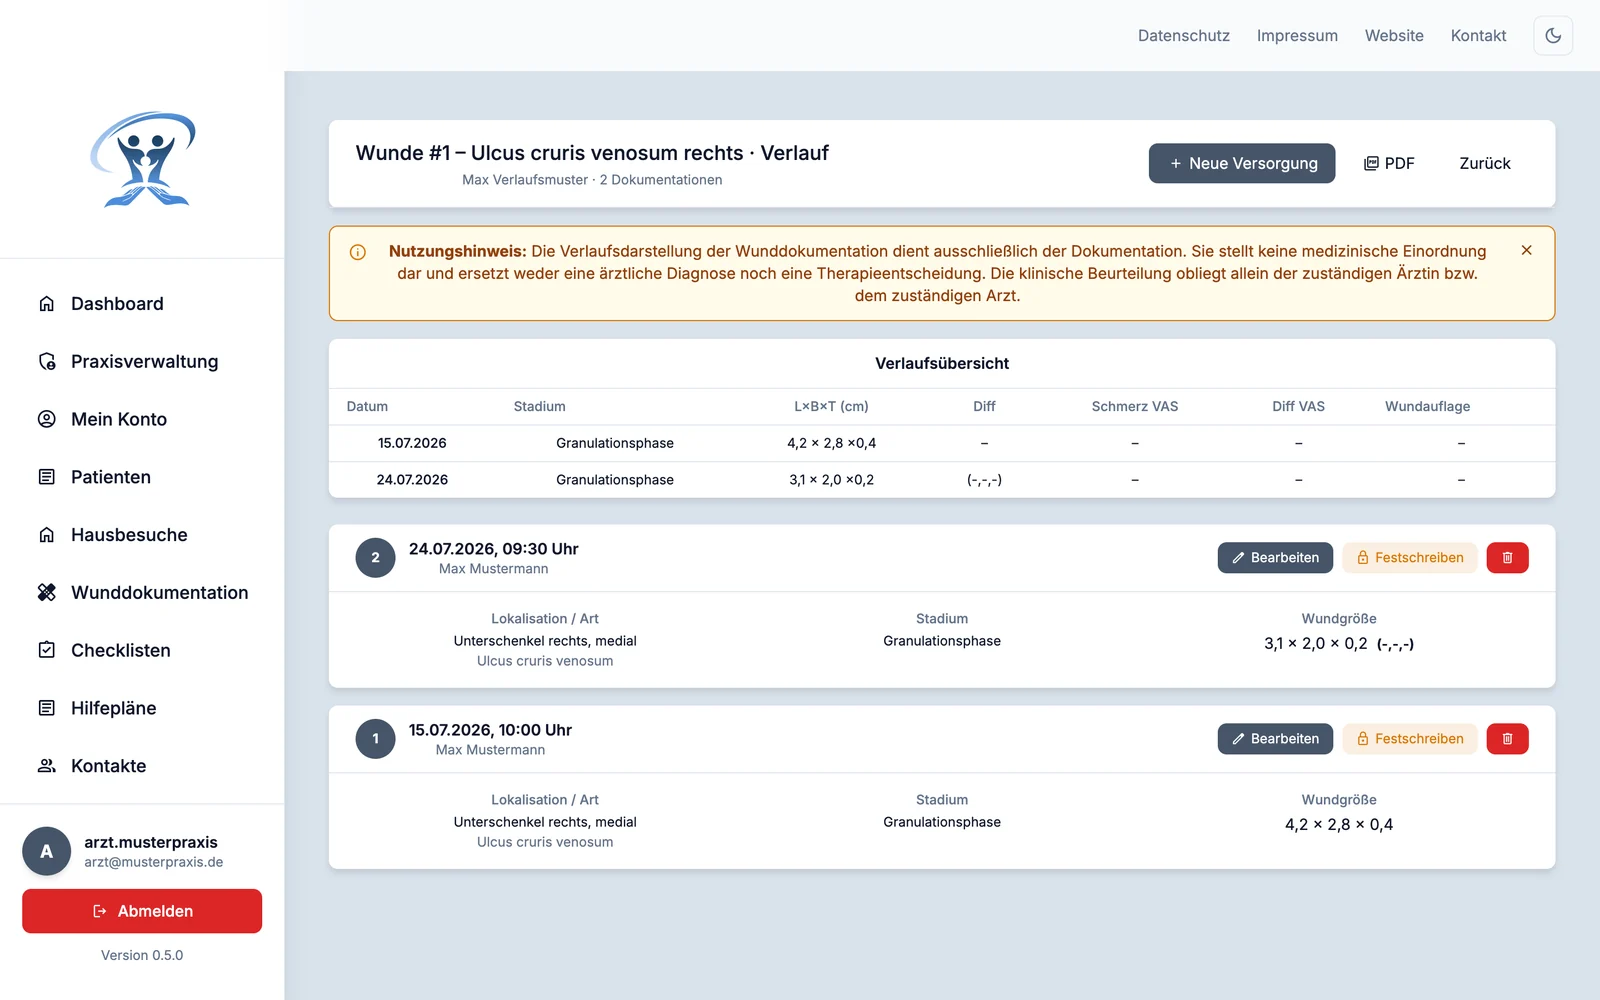
Task: Click the Kontakte people icon
Action: click(47, 766)
